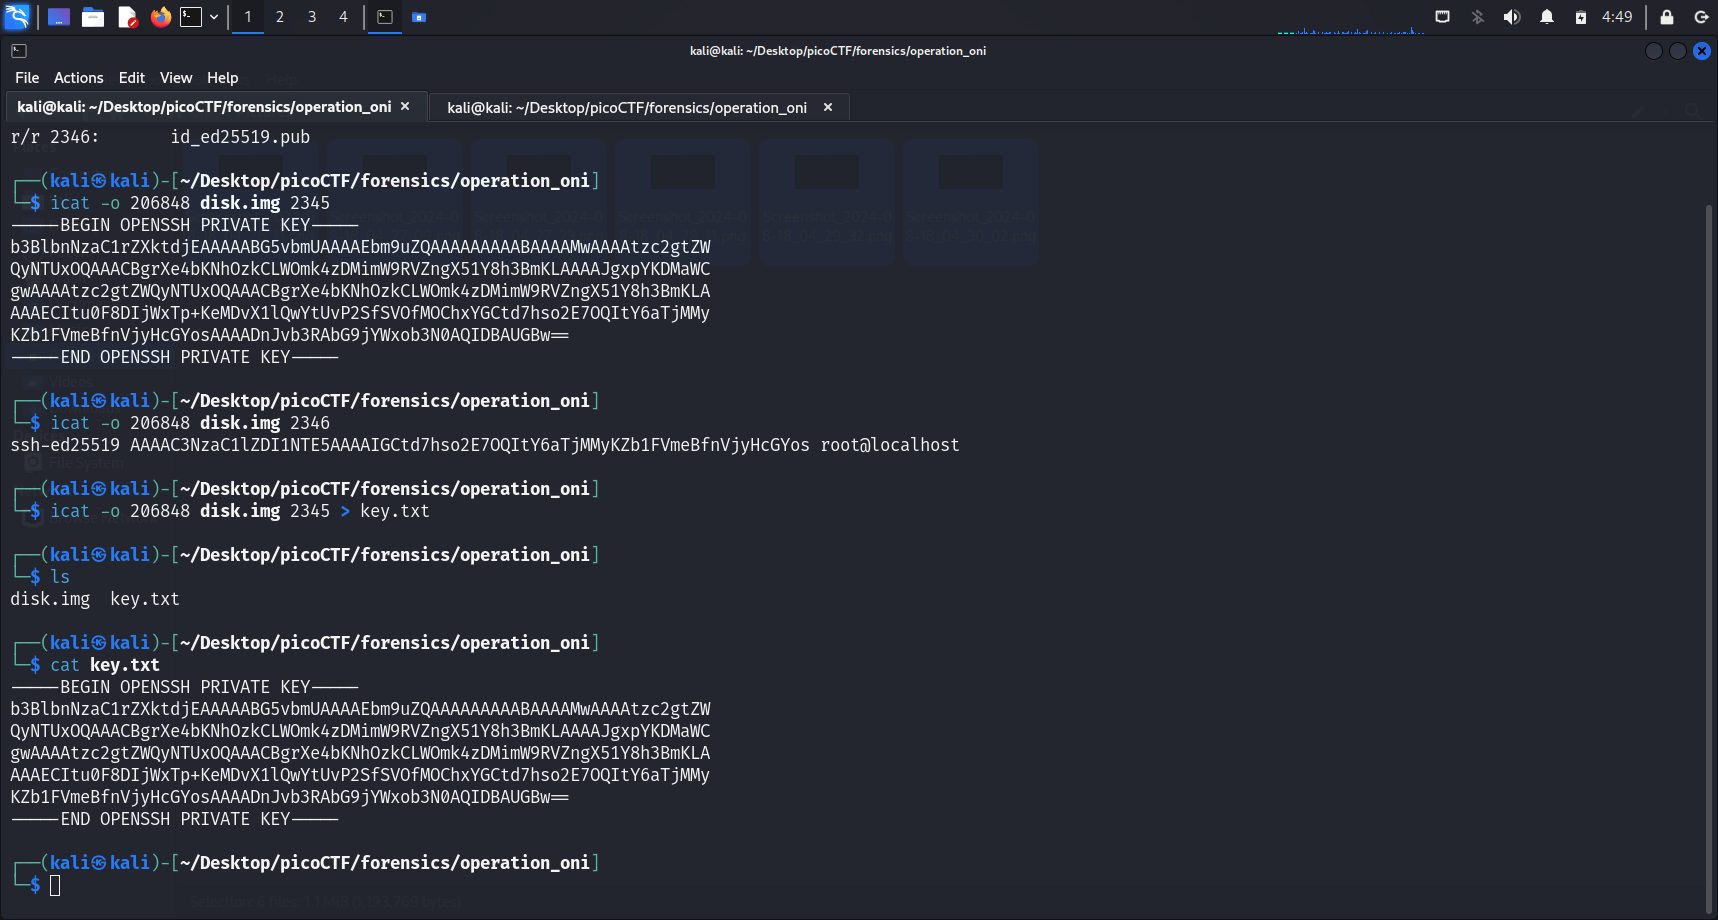Launch the file manager from the panel
Screen dimensions: 1718x920
coord(93,17)
